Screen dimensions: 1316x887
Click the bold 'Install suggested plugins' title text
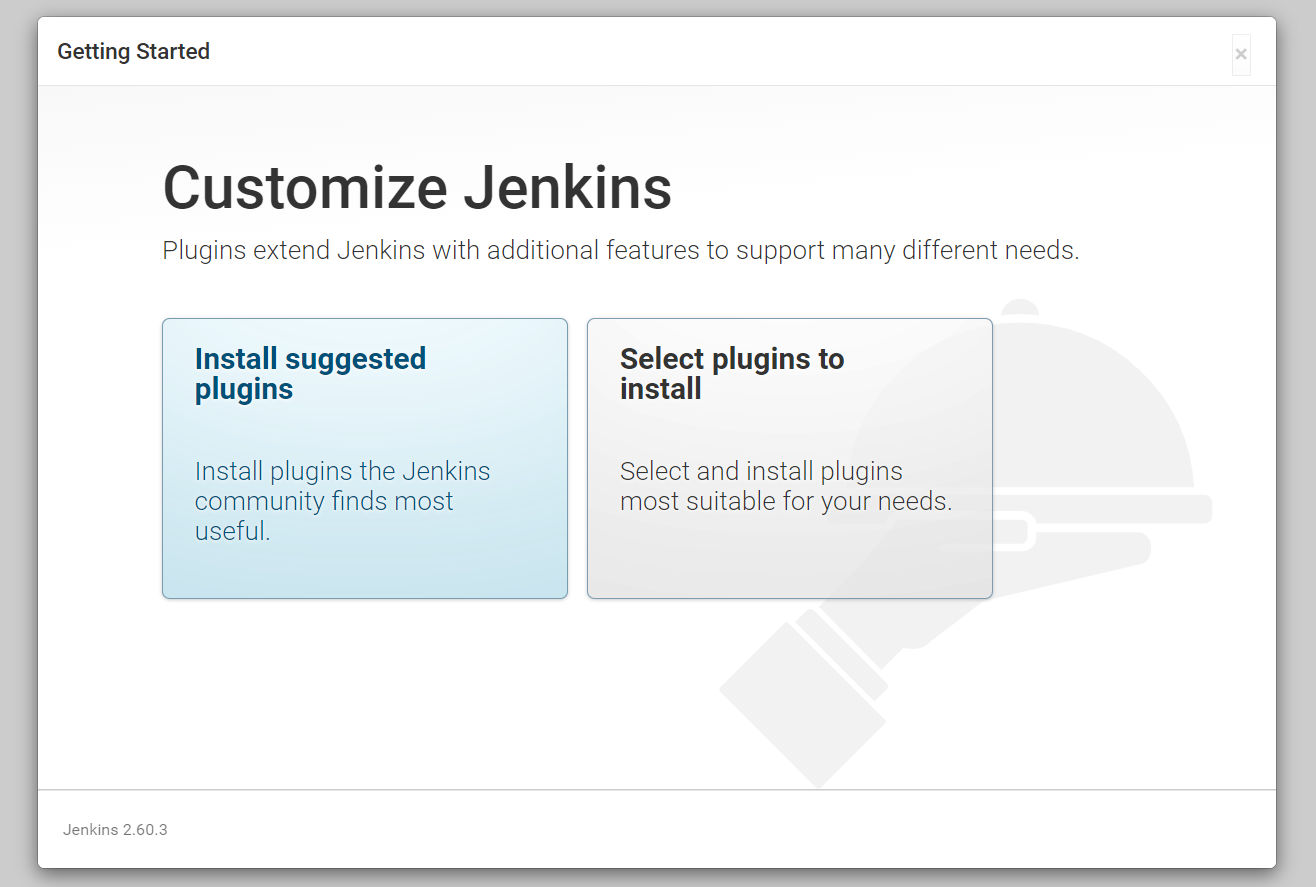[310, 373]
